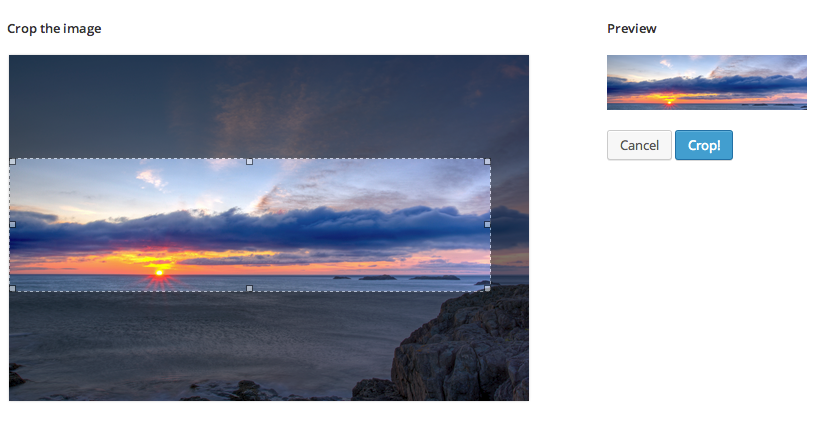Click the dark blue cloud band inside selection
The image size is (818, 425).
[x=250, y=229]
